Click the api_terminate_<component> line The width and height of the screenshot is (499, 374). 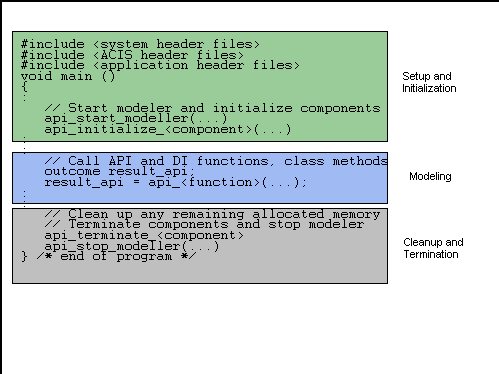coord(144,236)
